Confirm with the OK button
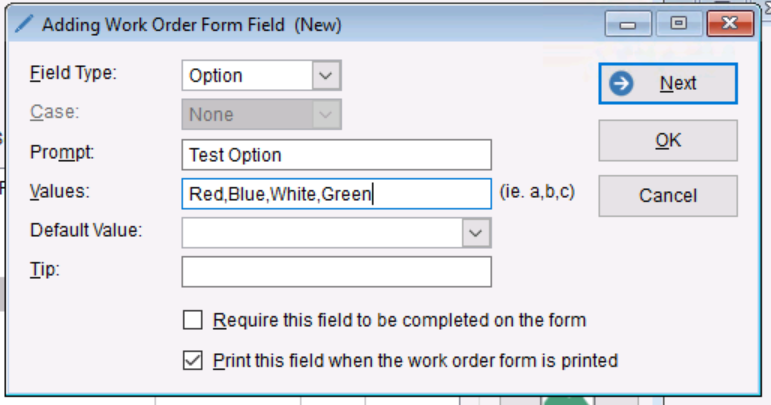 [x=667, y=141]
